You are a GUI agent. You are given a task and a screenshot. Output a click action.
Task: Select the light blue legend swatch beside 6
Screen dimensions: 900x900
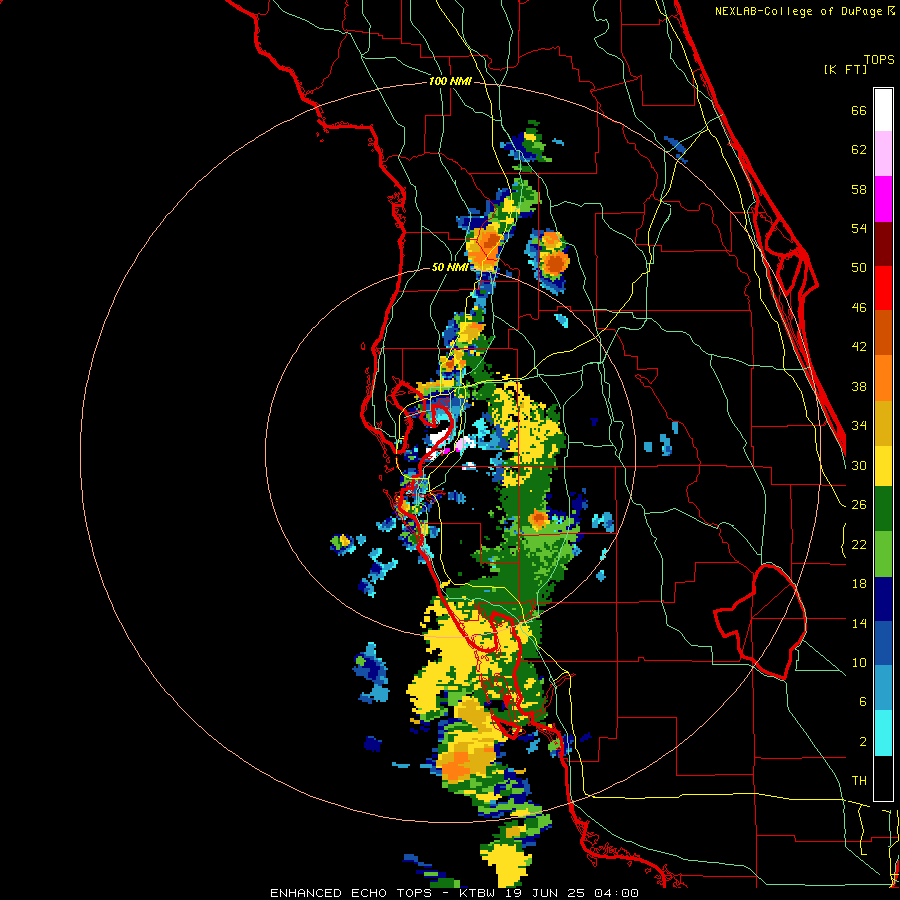883,688
